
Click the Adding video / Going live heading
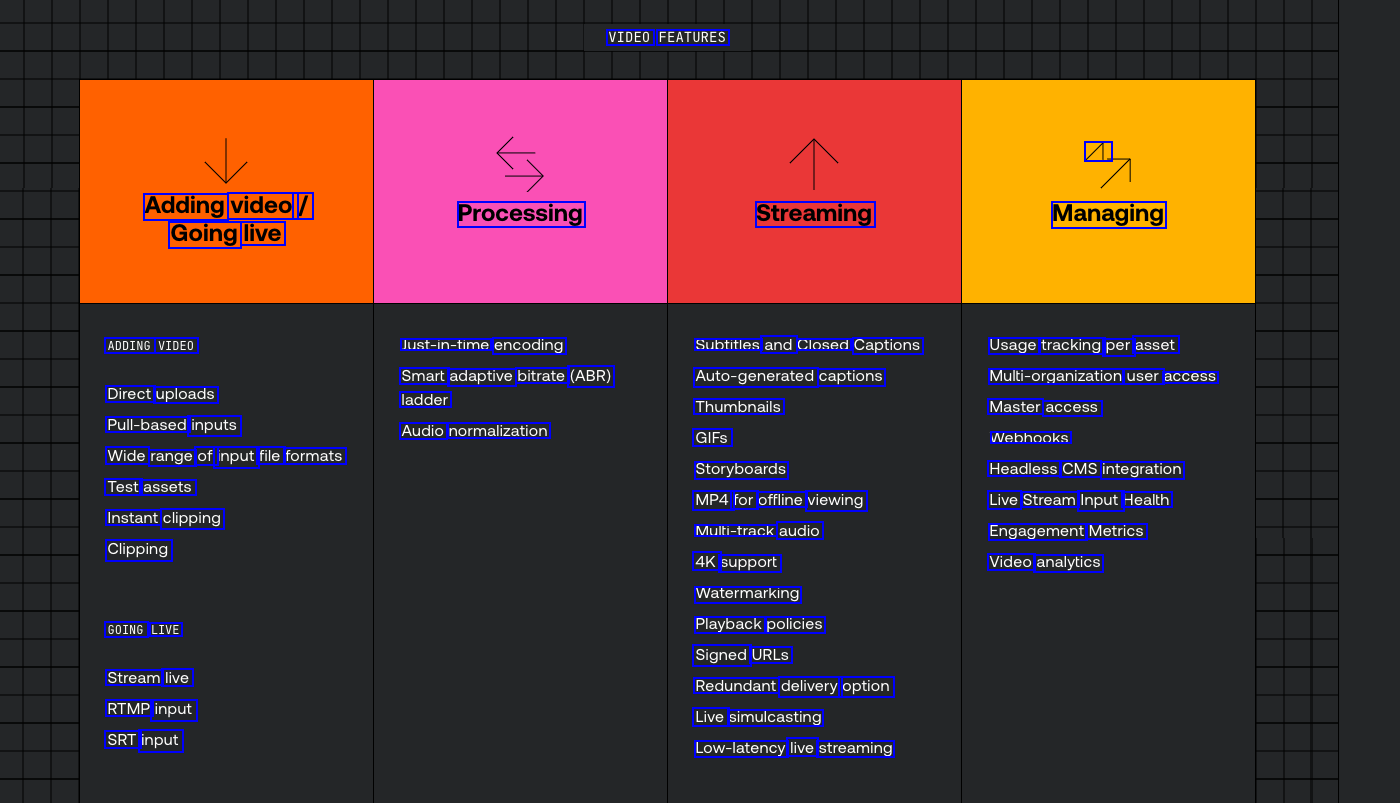pyautogui.click(x=227, y=220)
